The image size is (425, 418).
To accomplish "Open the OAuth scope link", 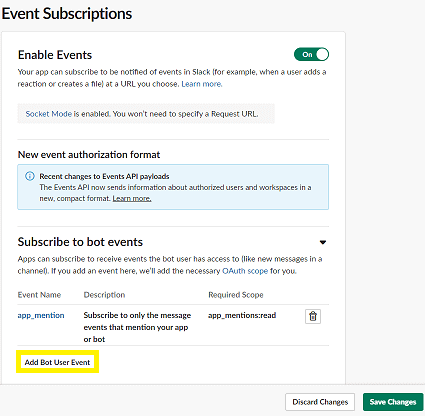I will click(245, 271).
